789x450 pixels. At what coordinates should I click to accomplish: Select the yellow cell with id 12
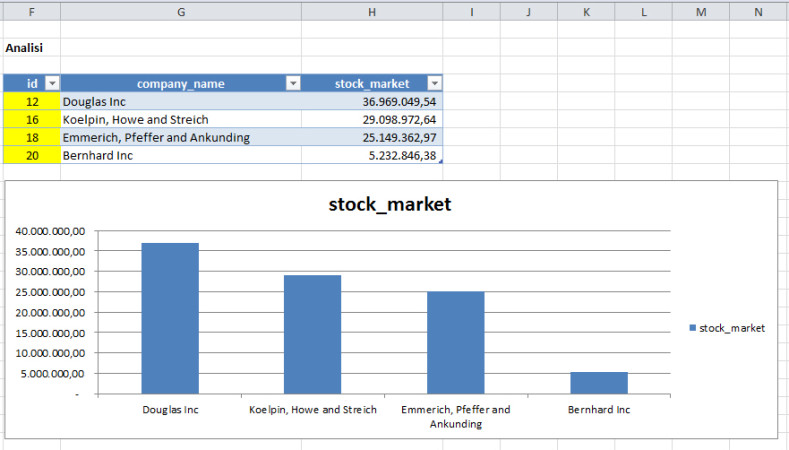pos(31,101)
